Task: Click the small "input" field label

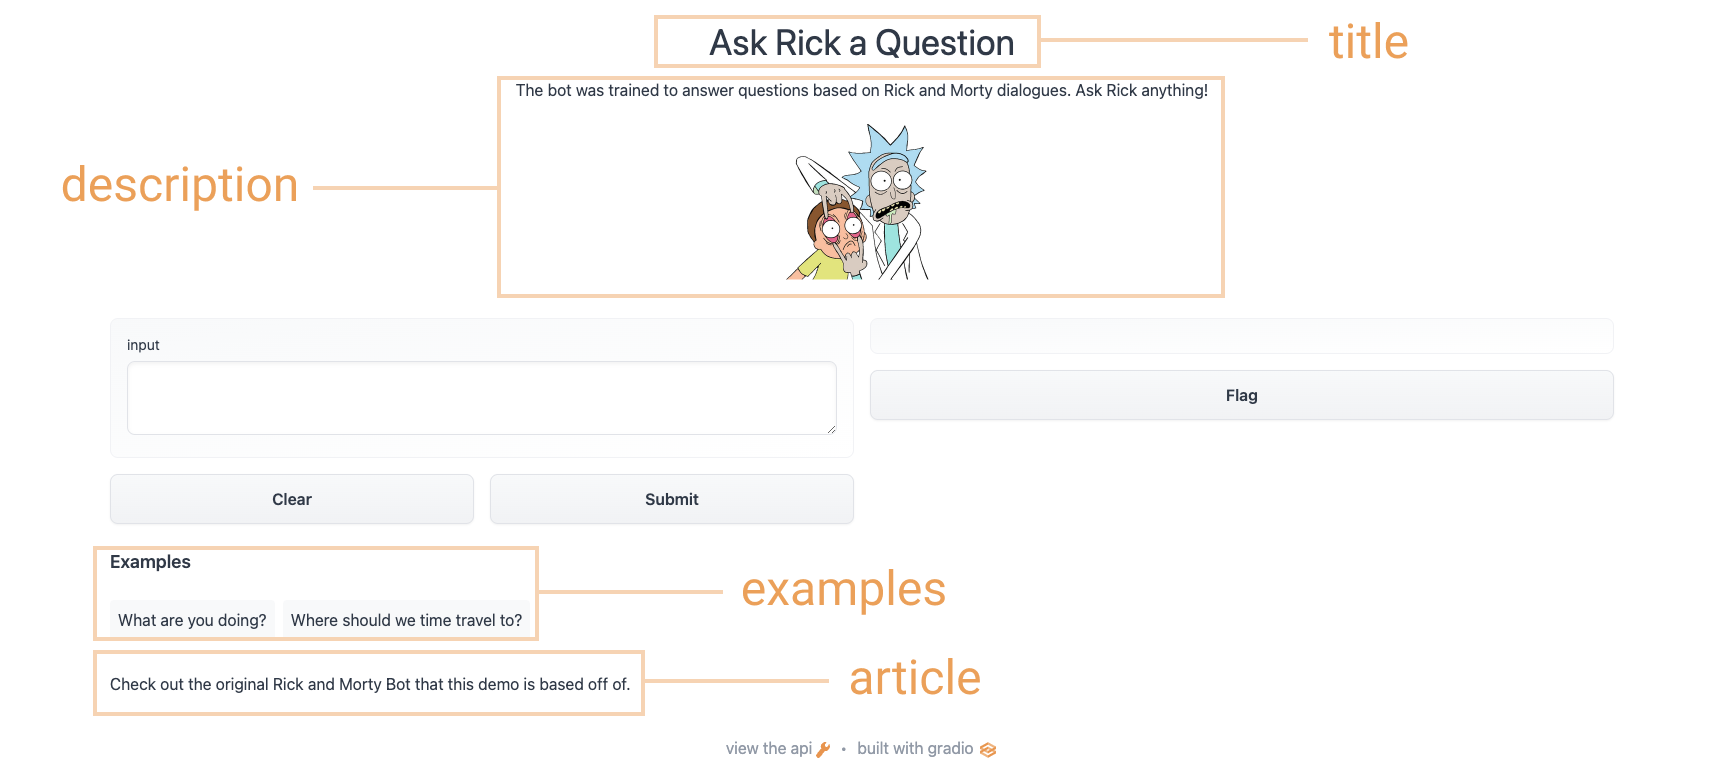Action: [x=143, y=345]
